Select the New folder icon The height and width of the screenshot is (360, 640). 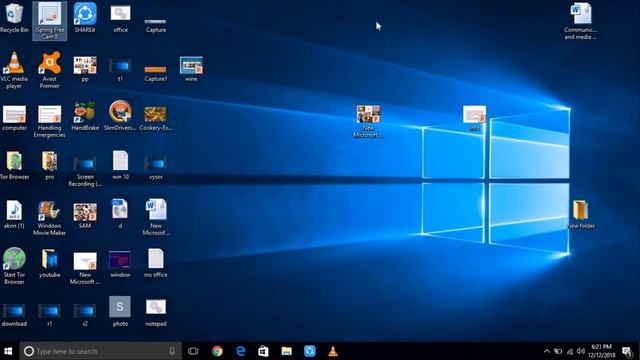(x=580, y=214)
